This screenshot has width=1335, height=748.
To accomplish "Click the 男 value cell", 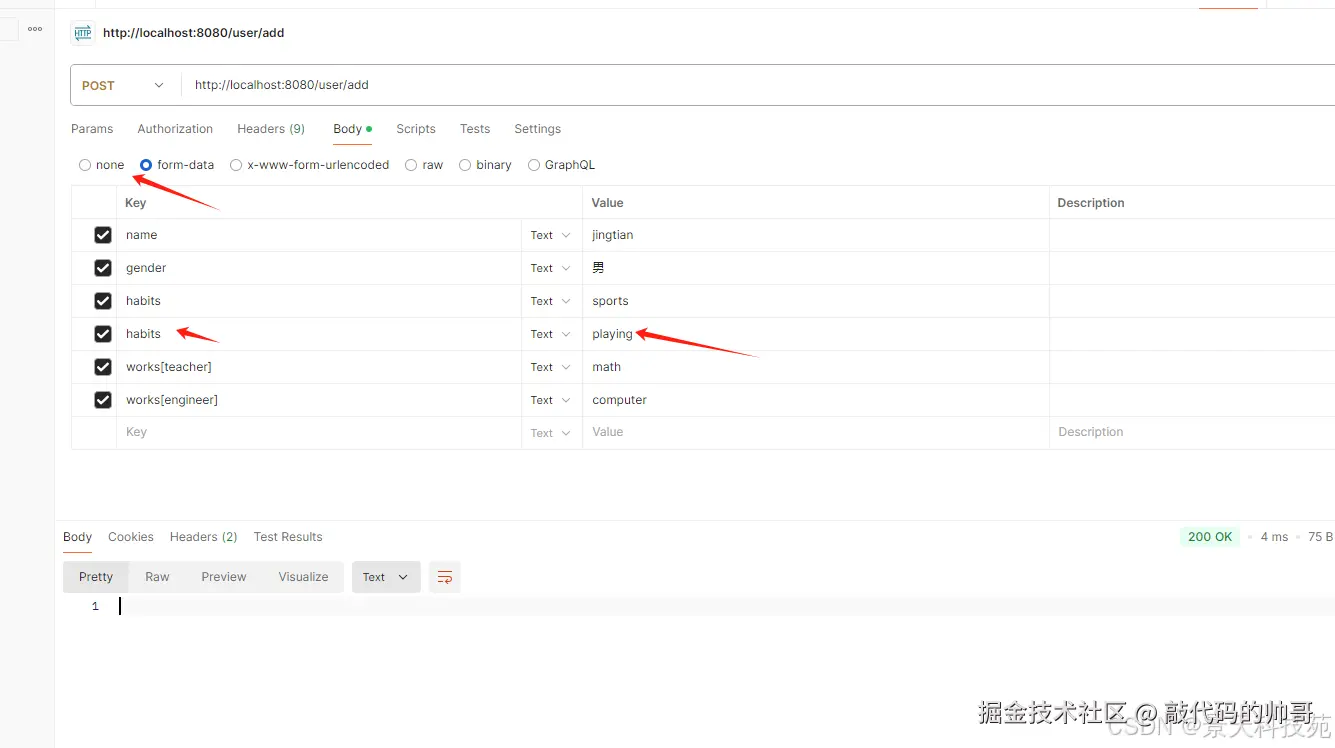I will point(815,268).
